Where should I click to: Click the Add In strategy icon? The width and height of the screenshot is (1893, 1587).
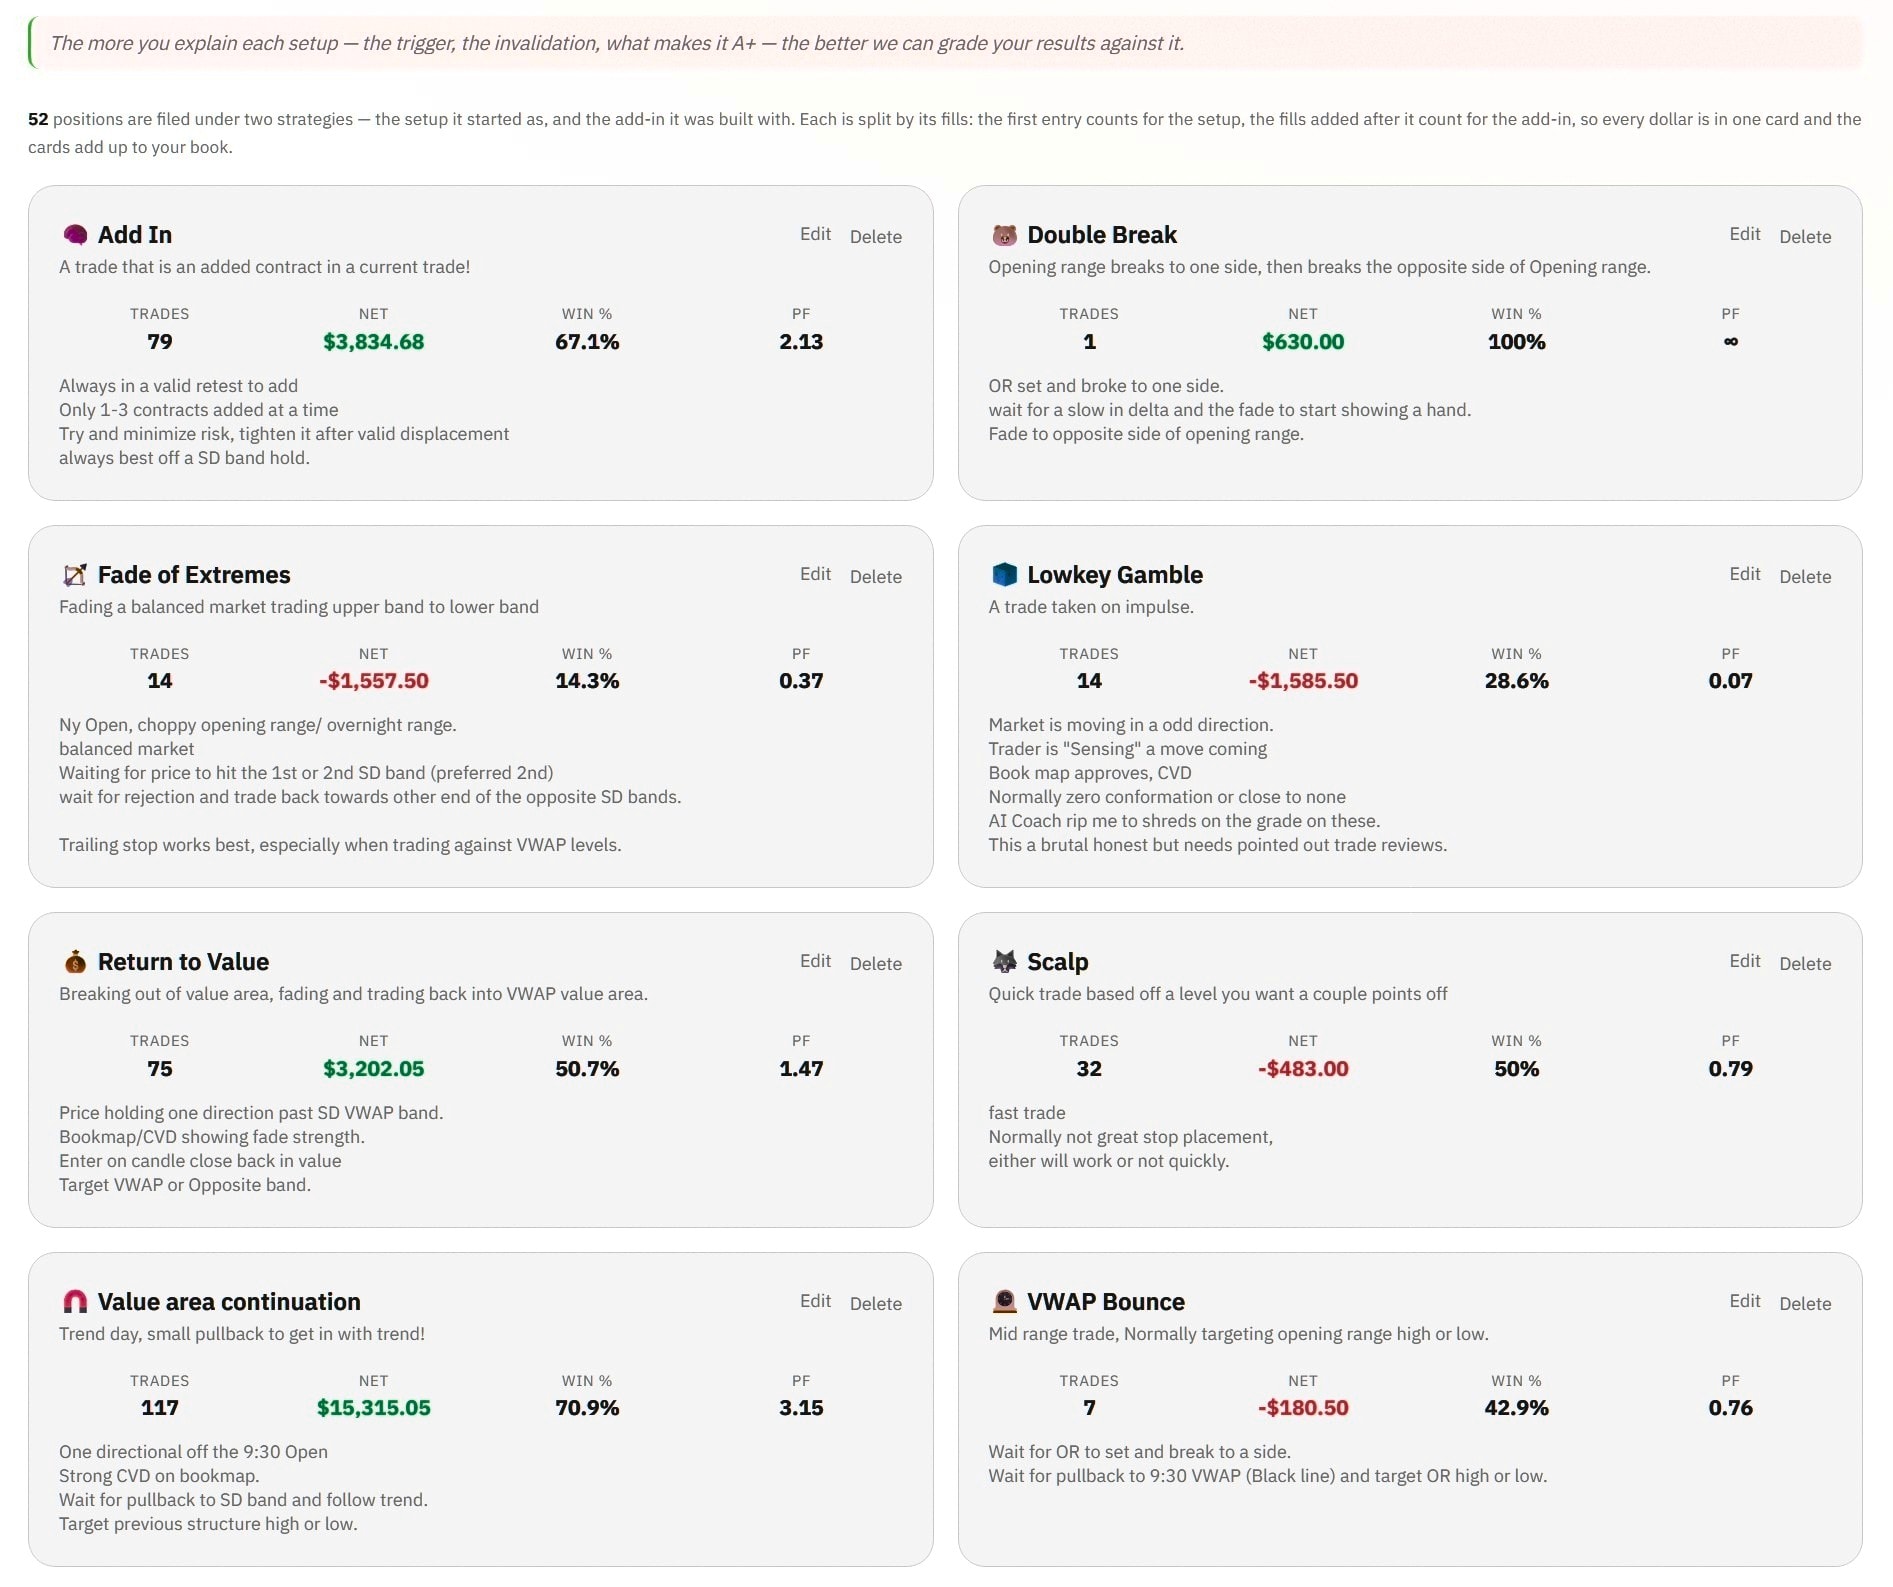[75, 235]
